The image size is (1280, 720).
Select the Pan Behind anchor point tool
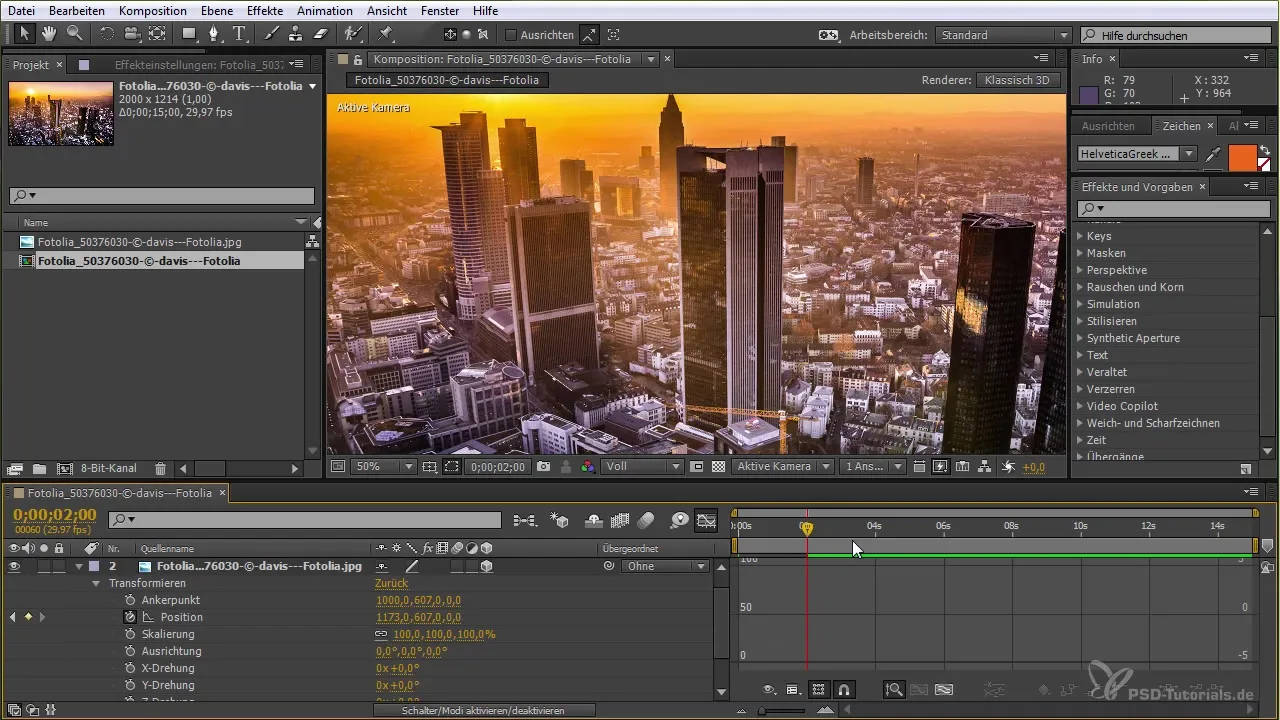(157, 33)
